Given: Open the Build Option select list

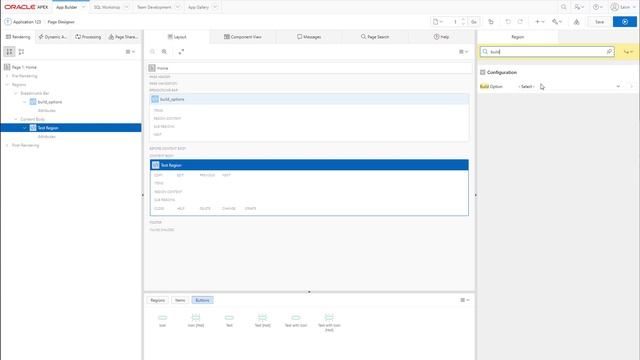Looking at the screenshot, I should (569, 87).
